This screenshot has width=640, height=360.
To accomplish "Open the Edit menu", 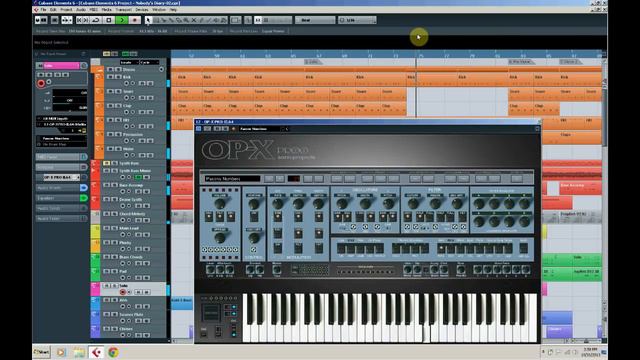I will tap(53, 9).
